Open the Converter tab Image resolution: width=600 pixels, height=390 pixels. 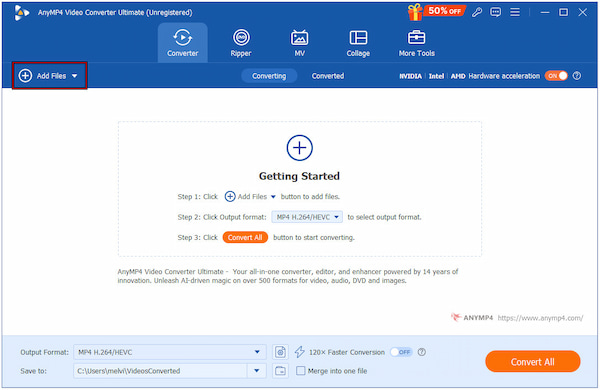tap(183, 42)
